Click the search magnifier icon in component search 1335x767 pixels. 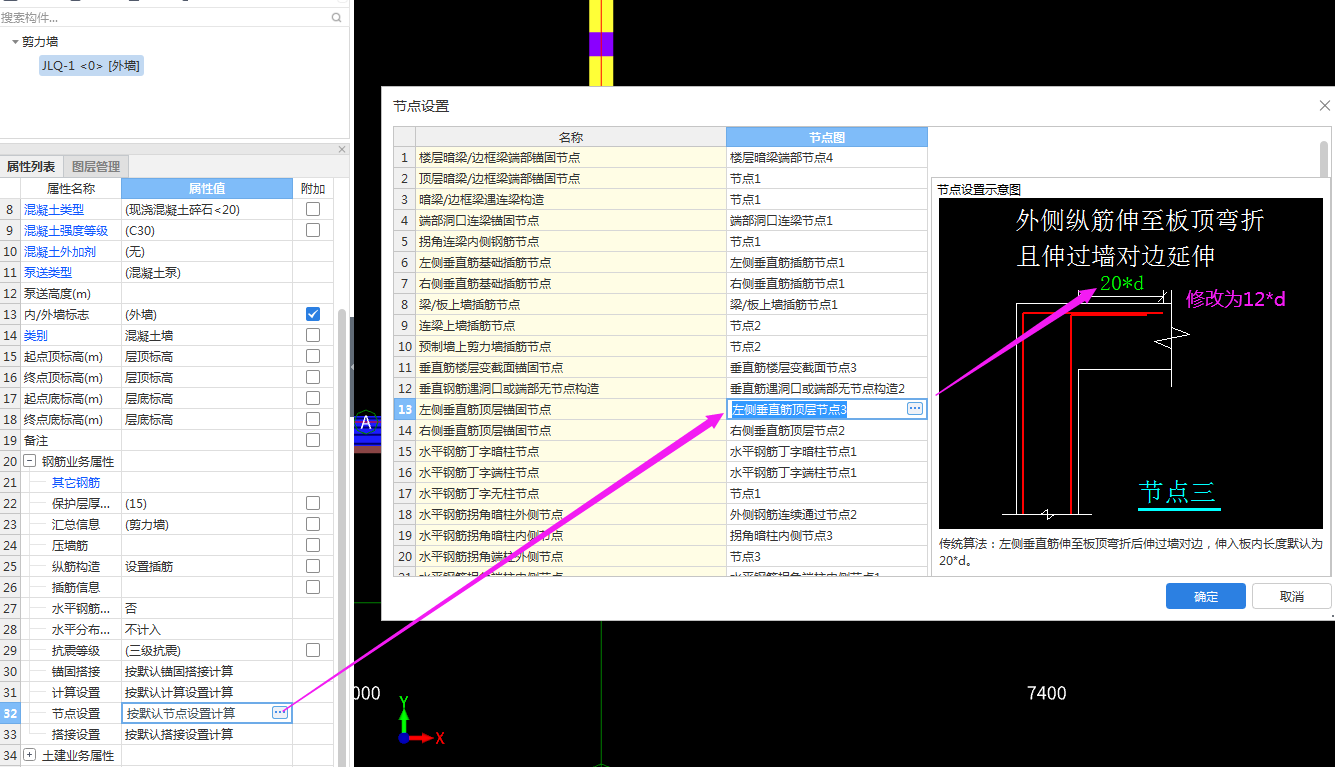click(337, 17)
